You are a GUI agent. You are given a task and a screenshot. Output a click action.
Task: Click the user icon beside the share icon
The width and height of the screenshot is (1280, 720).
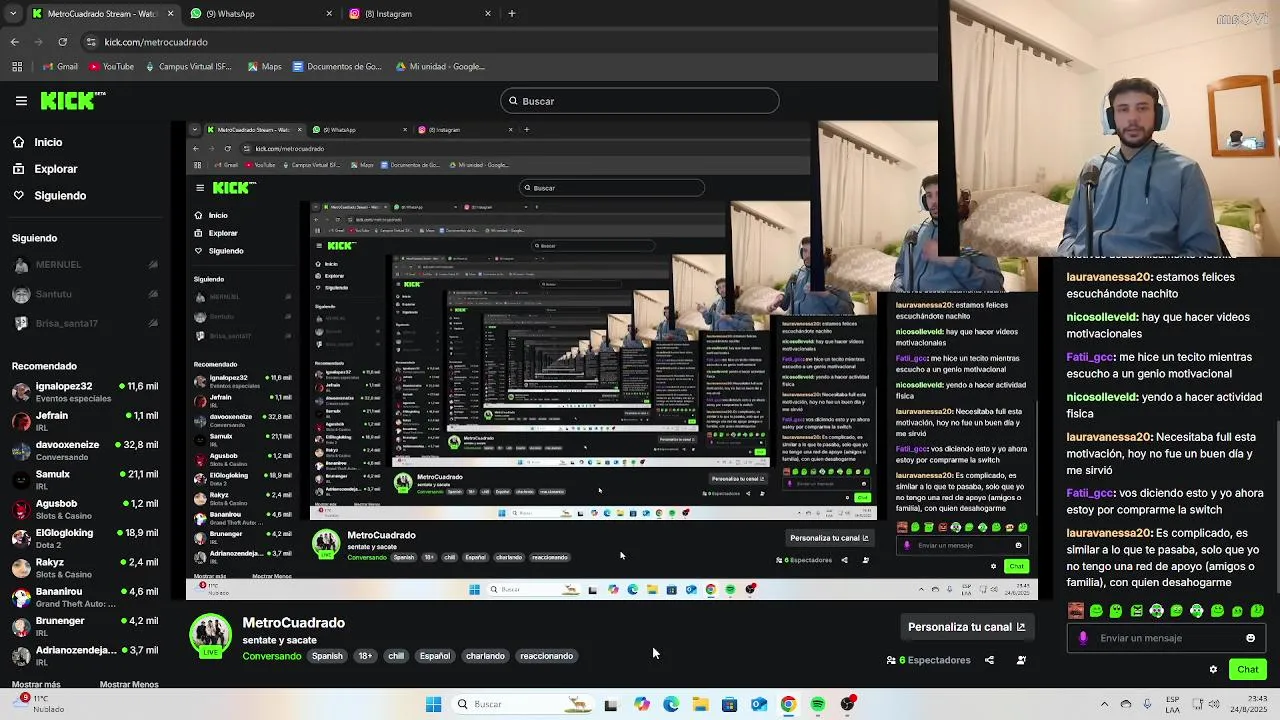[x=1021, y=660]
